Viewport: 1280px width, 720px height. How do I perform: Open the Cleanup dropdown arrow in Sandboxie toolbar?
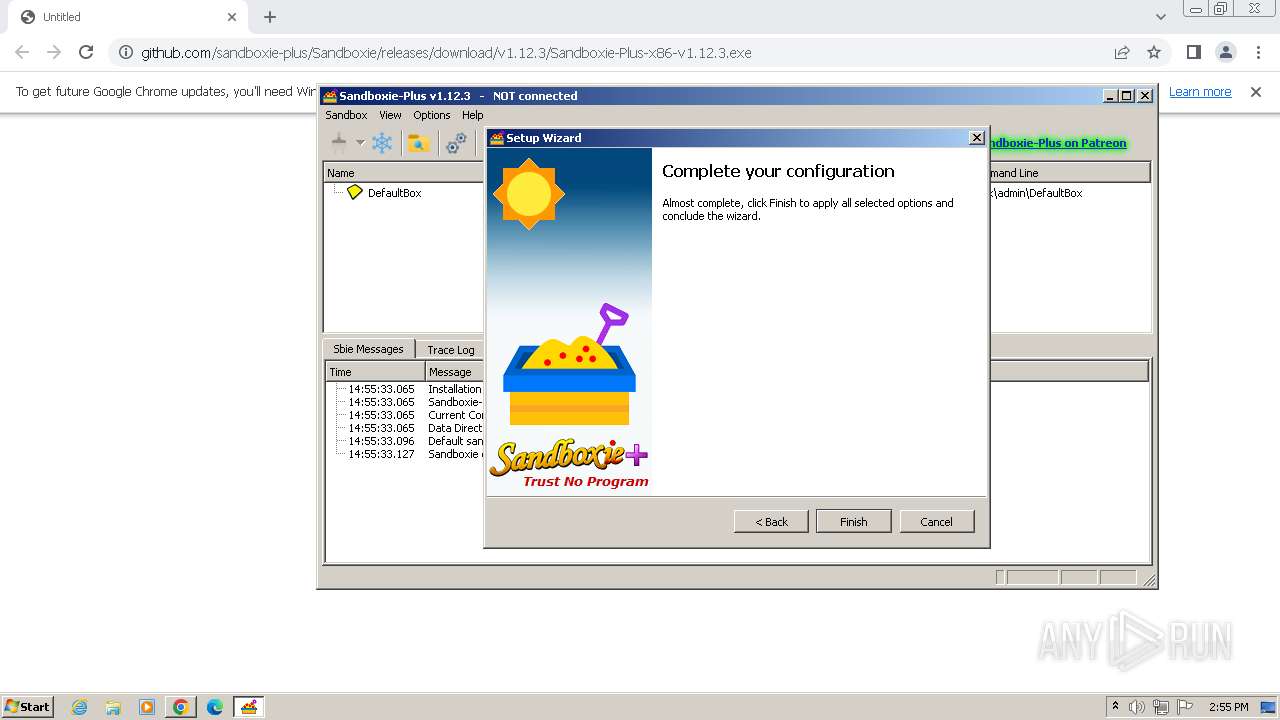pos(360,143)
